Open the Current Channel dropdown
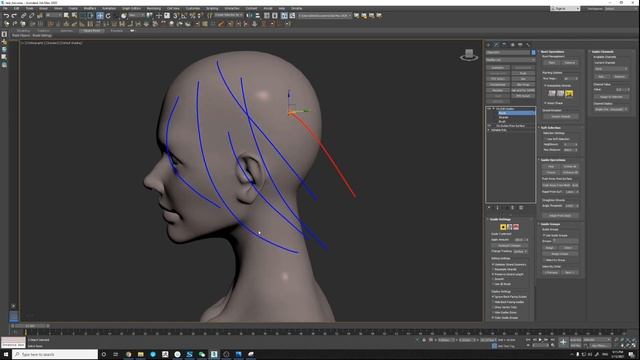Screen dimensions: 640x360 (611, 69)
